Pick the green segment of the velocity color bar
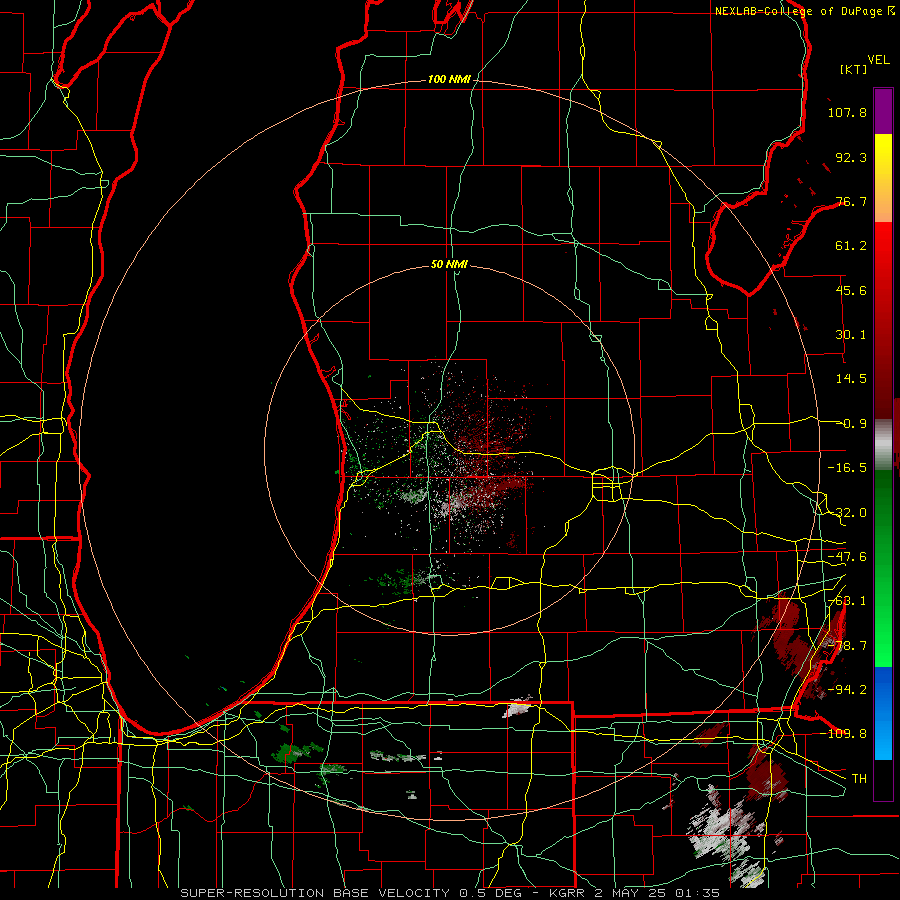This screenshot has width=900, height=900. pyautogui.click(x=883, y=568)
